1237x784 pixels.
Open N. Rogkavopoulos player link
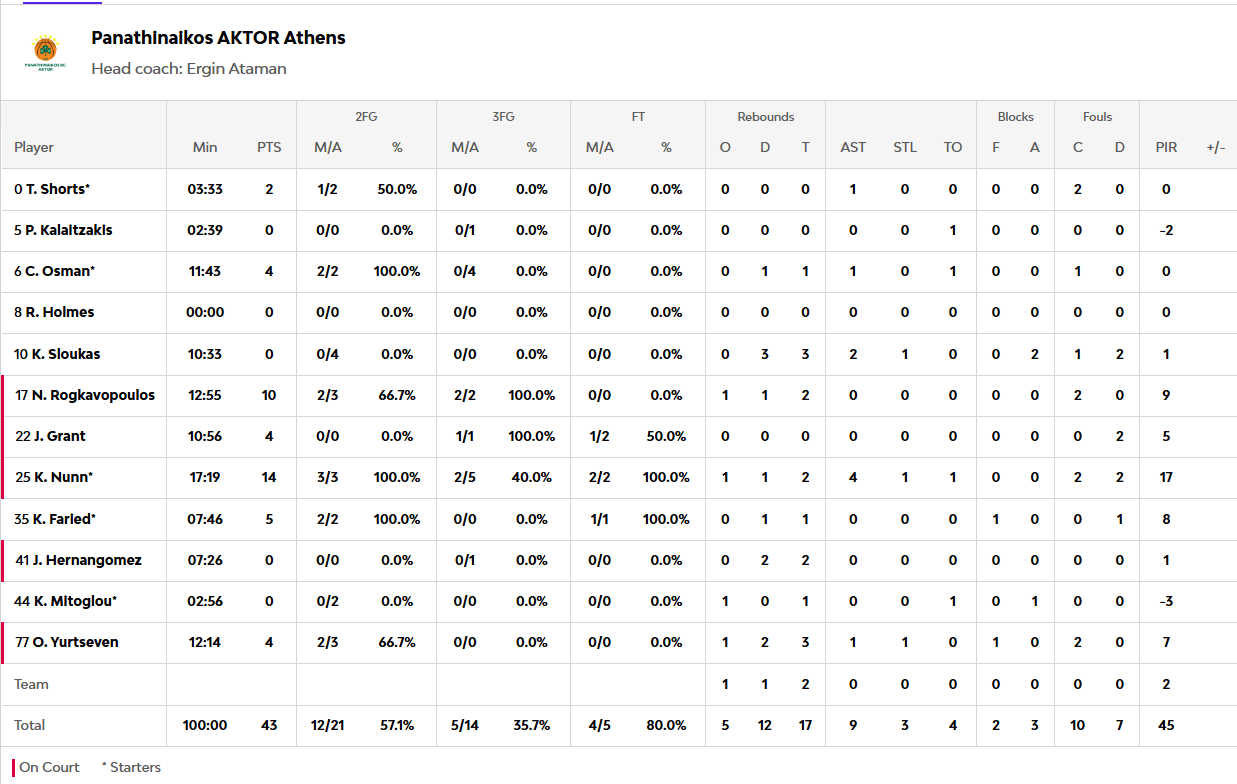point(93,395)
